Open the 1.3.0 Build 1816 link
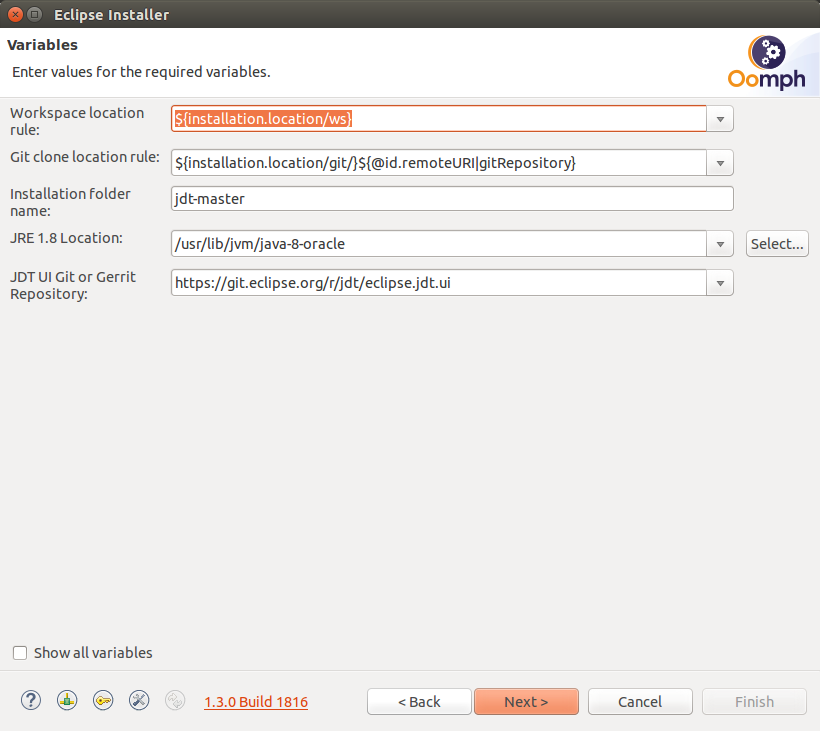Screen dimensions: 820x731 [x=256, y=702]
